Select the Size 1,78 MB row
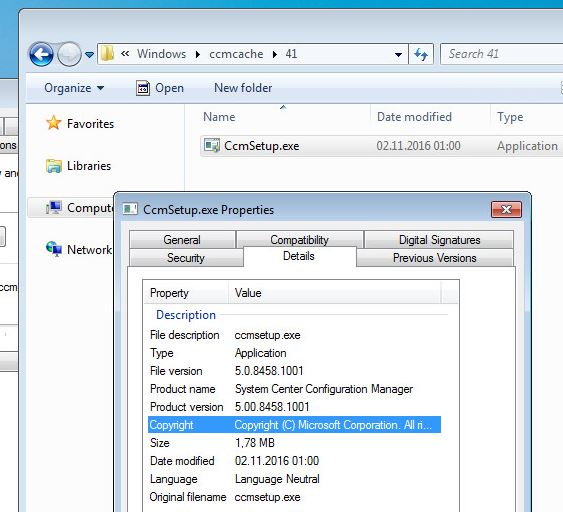Viewport: 563px width, 512px height. coord(294,443)
